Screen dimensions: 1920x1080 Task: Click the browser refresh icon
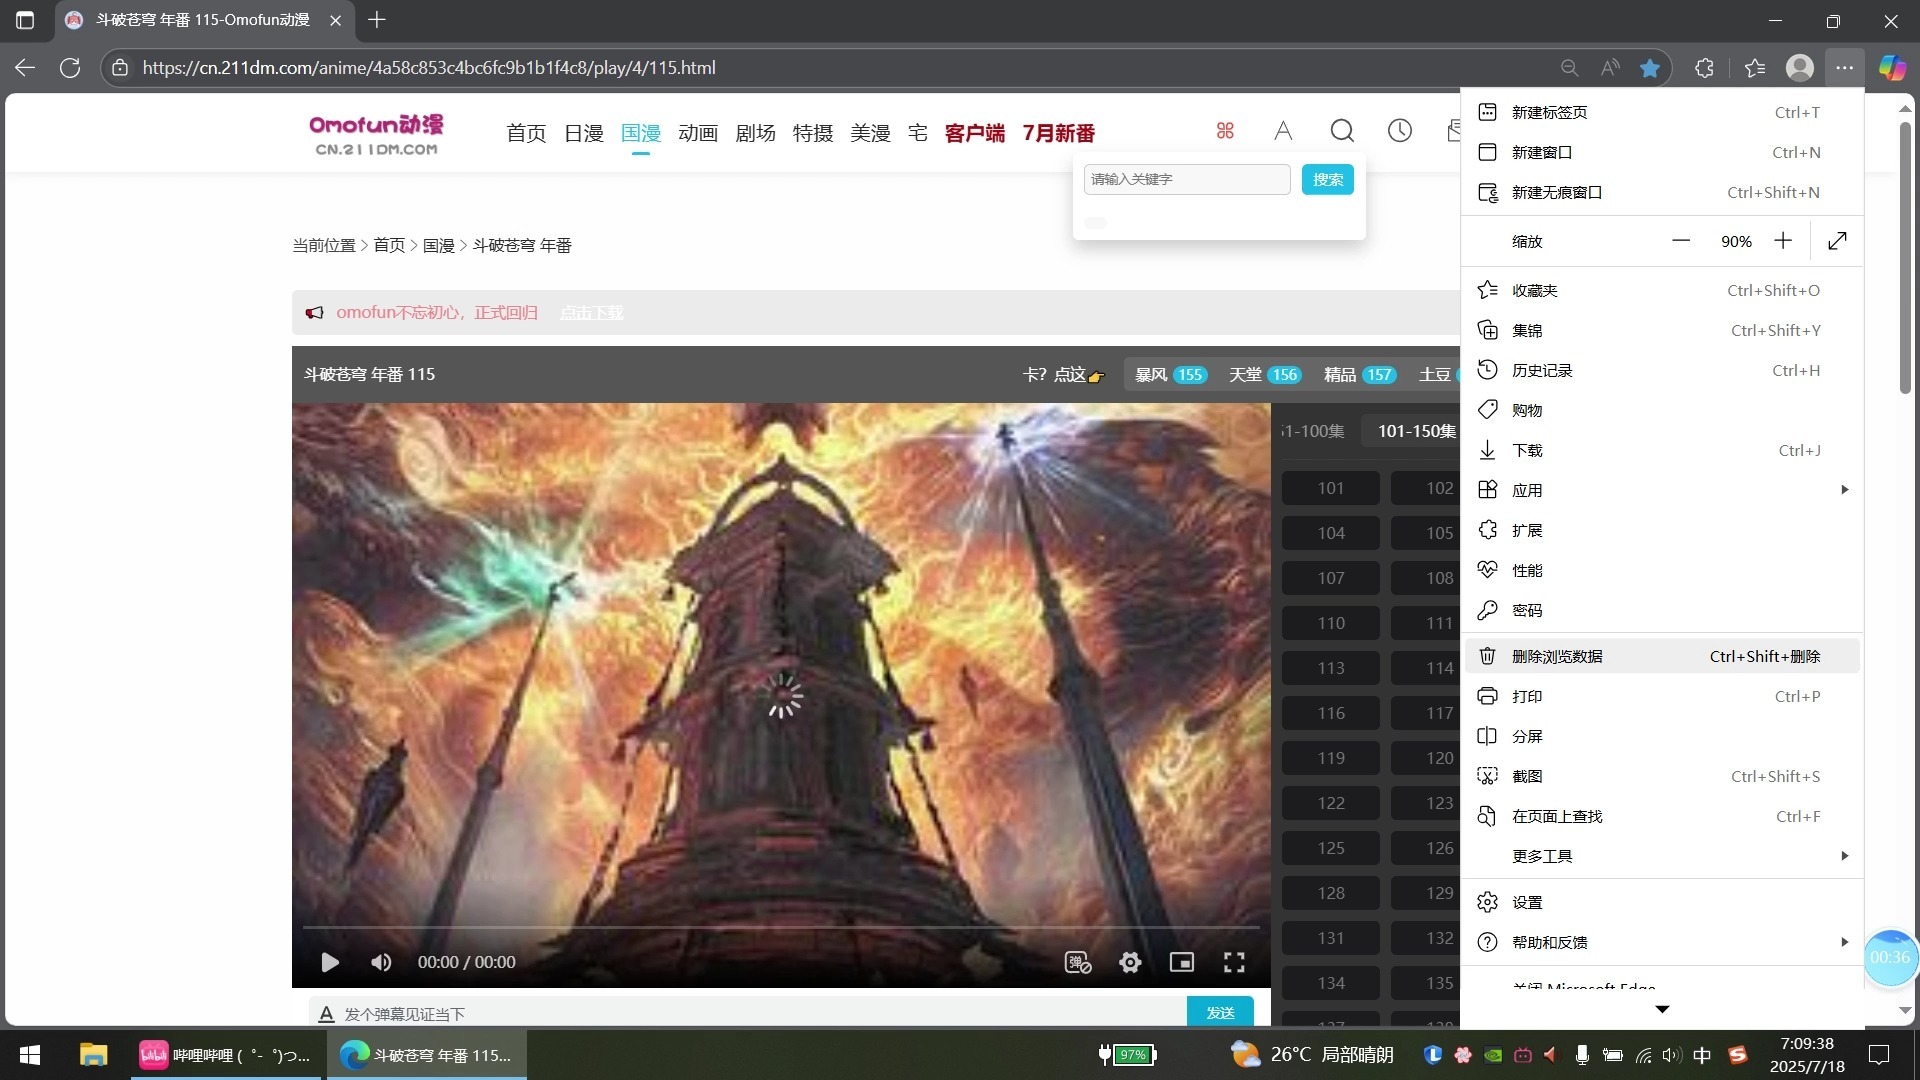[70, 67]
